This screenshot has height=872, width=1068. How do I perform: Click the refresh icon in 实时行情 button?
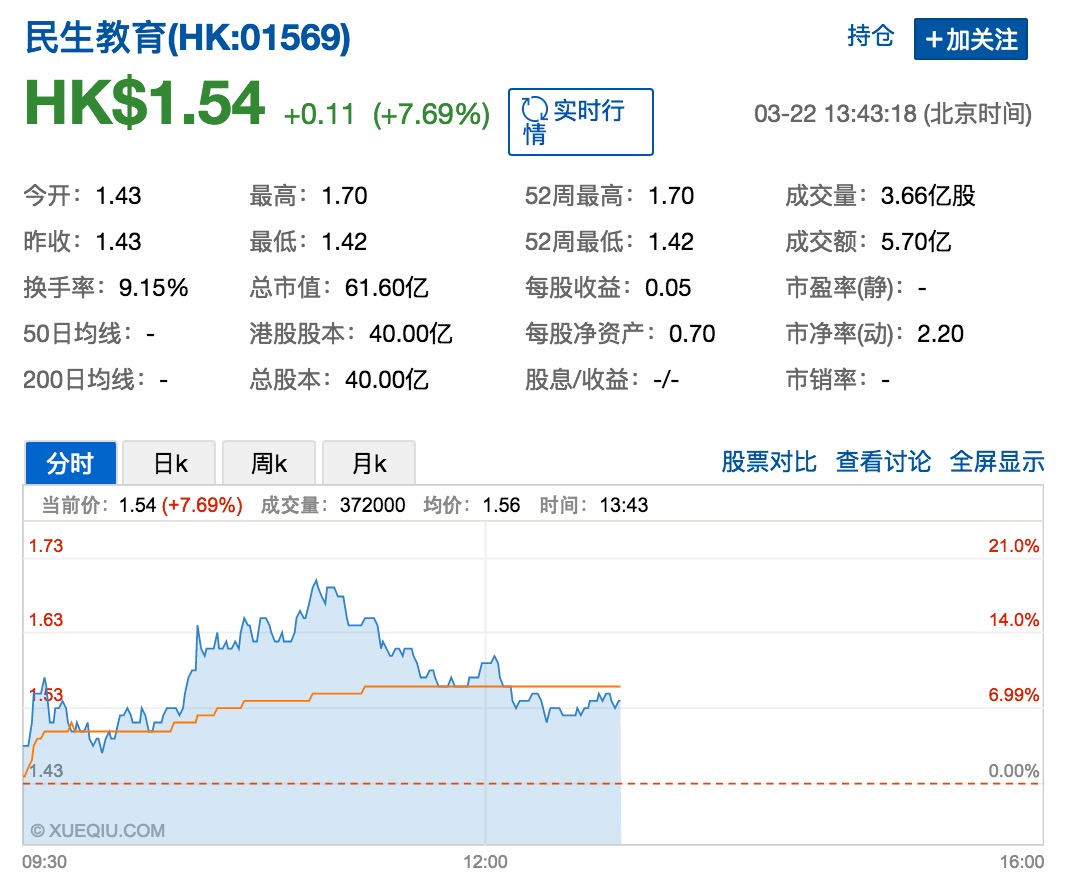(x=536, y=111)
